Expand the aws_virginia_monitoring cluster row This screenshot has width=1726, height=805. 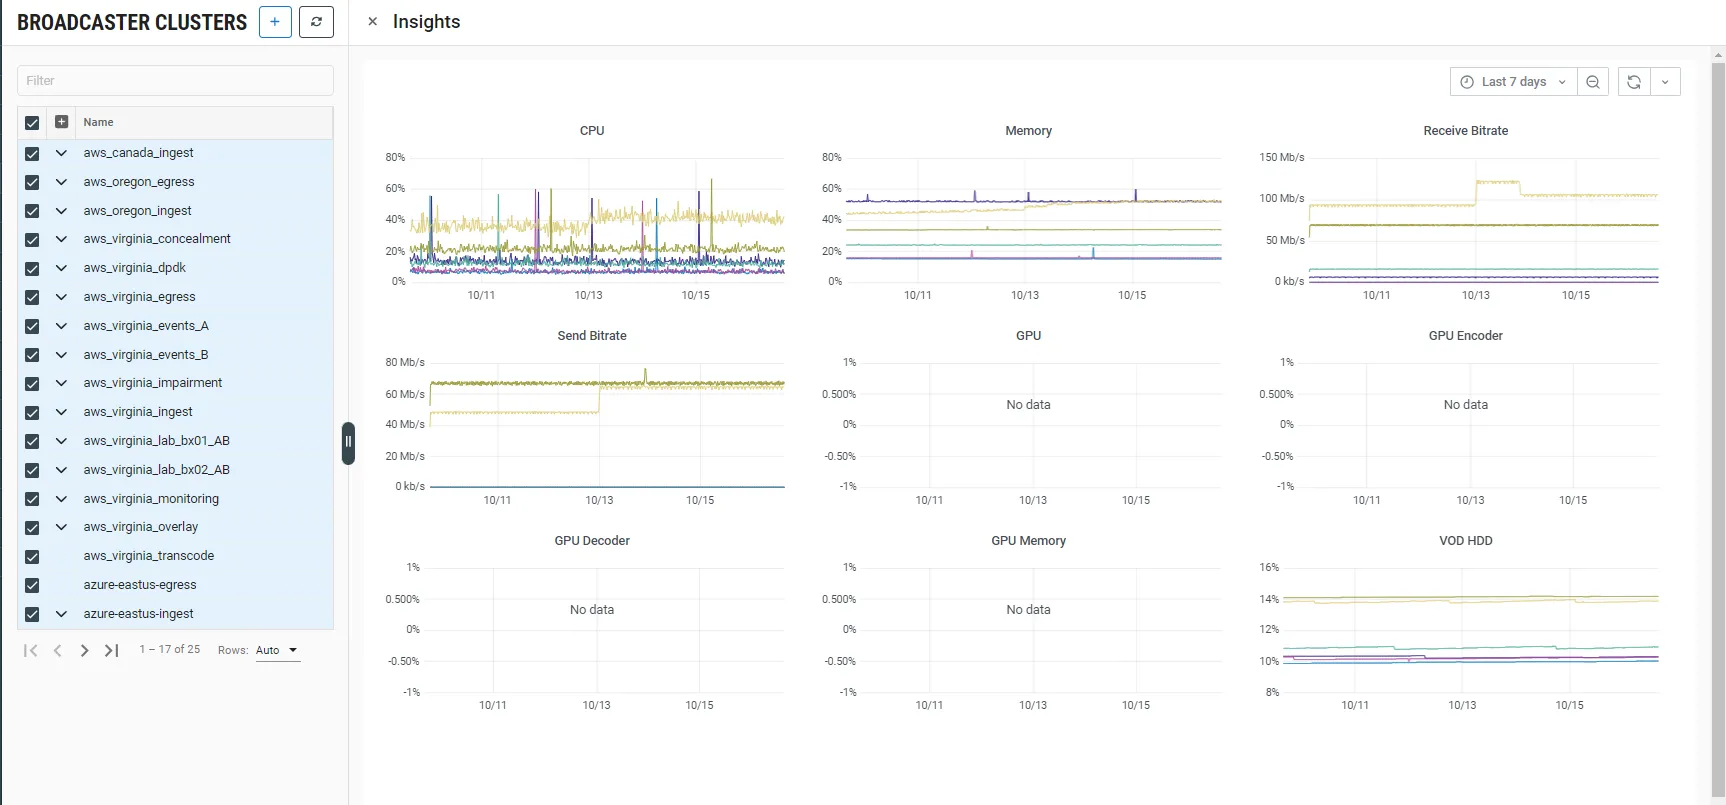coord(61,499)
